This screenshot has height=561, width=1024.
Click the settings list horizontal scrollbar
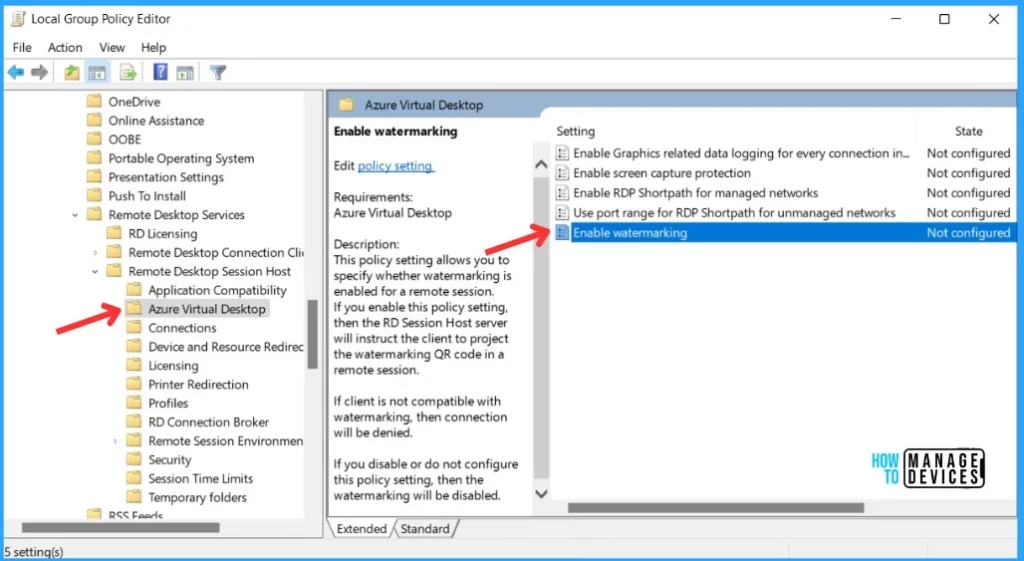[x=716, y=507]
